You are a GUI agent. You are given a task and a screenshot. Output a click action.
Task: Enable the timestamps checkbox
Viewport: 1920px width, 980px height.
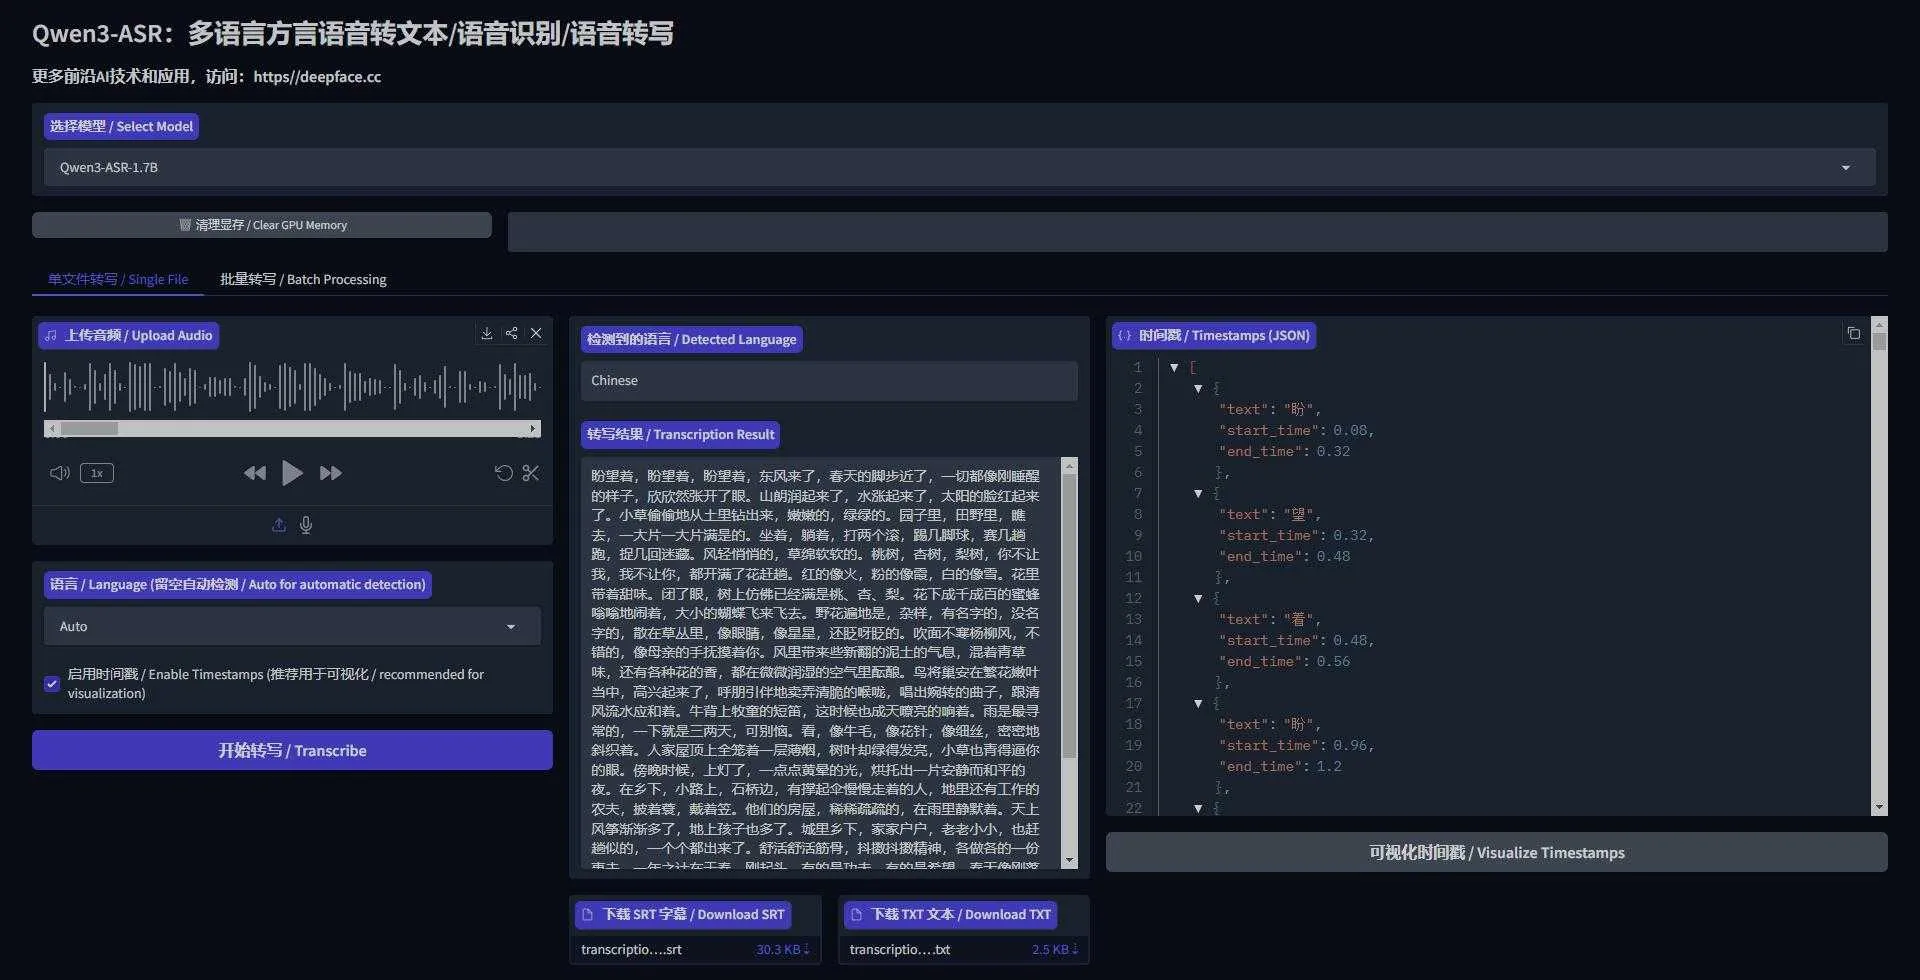(51, 684)
